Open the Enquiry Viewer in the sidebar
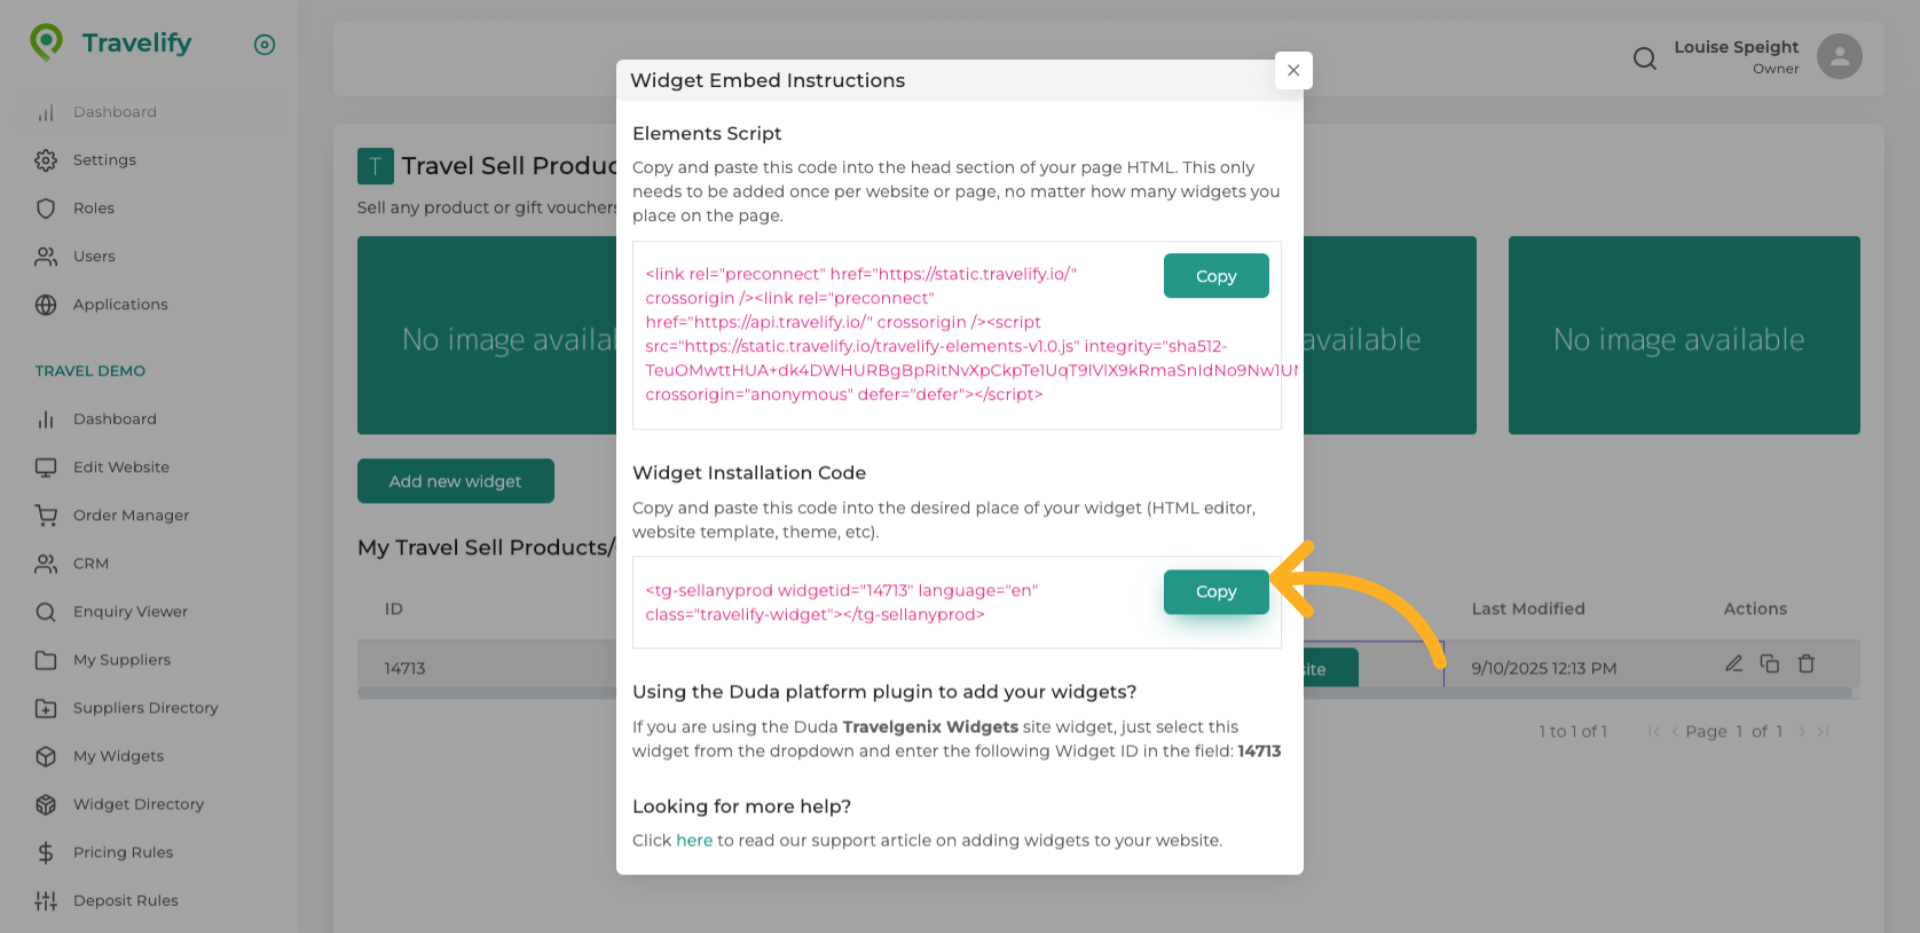 [130, 611]
